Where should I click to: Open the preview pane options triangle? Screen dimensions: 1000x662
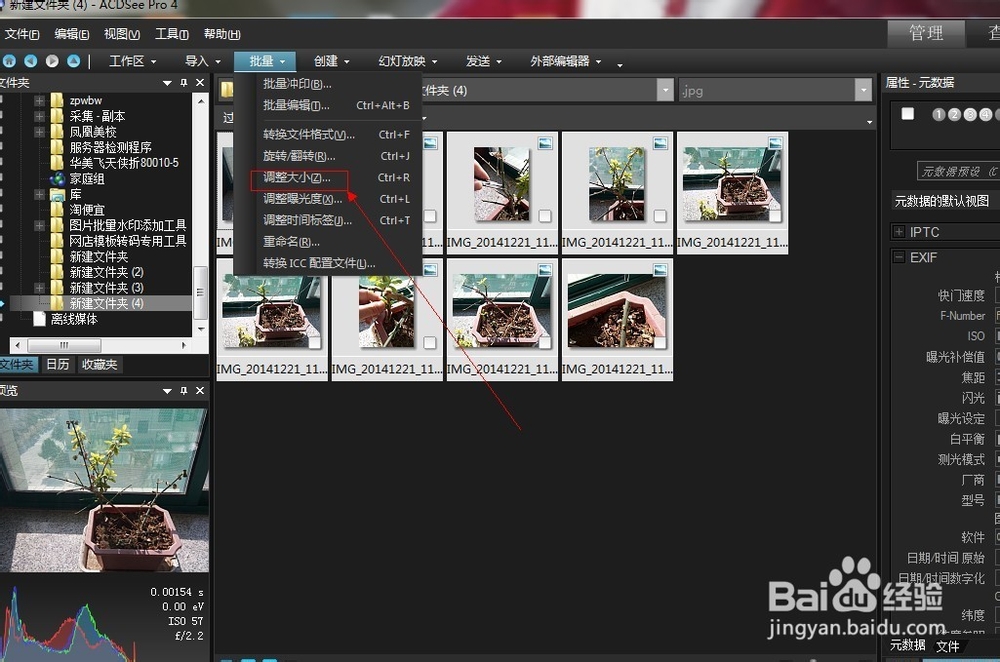pyautogui.click(x=167, y=390)
